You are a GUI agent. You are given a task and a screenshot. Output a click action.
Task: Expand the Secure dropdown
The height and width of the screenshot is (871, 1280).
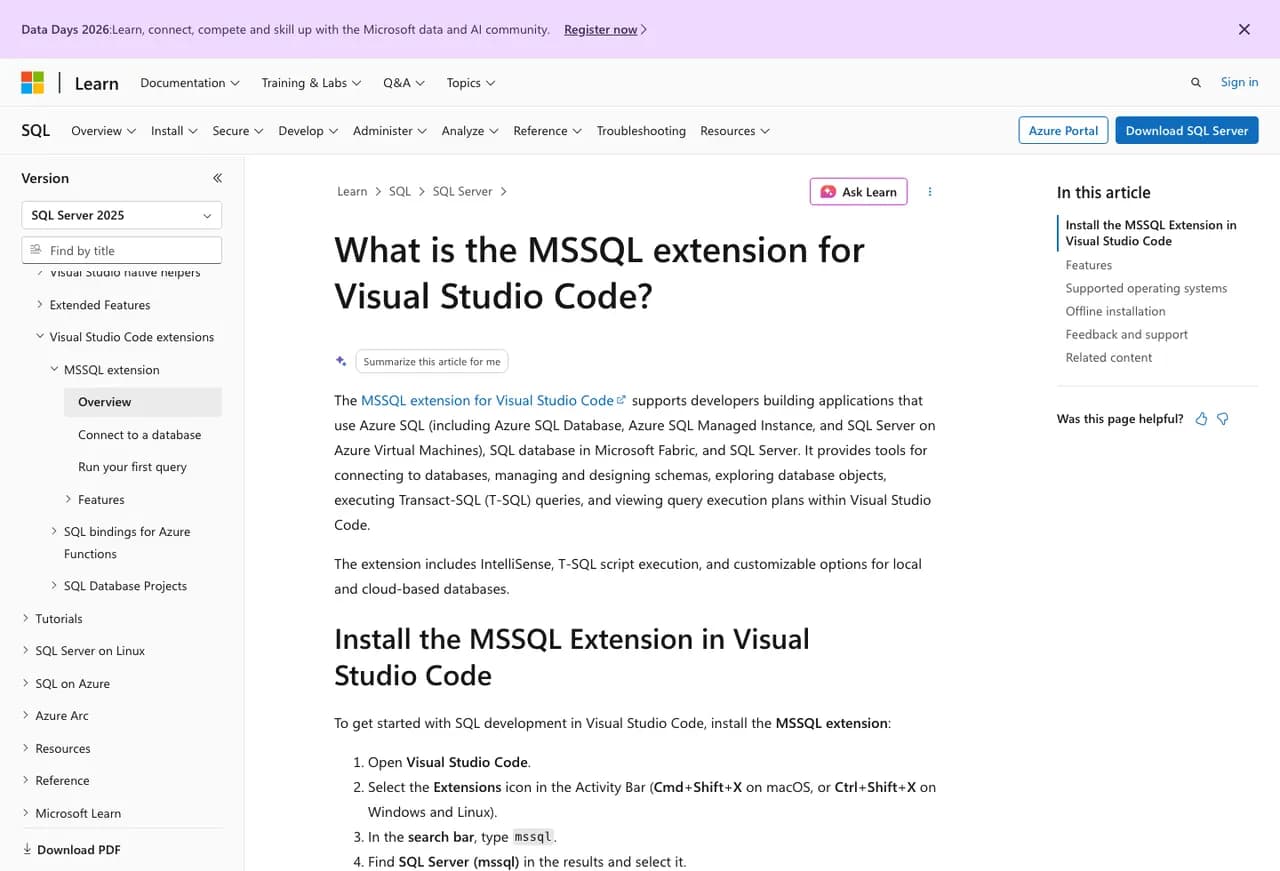click(238, 131)
